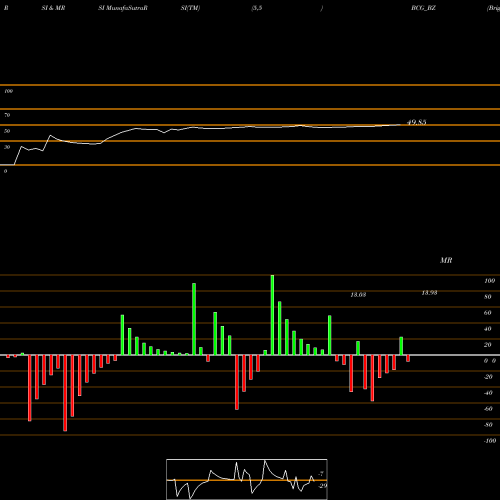Click the "MR" panel title
The height and width of the screenshot is (500, 500).
(x=446, y=260)
